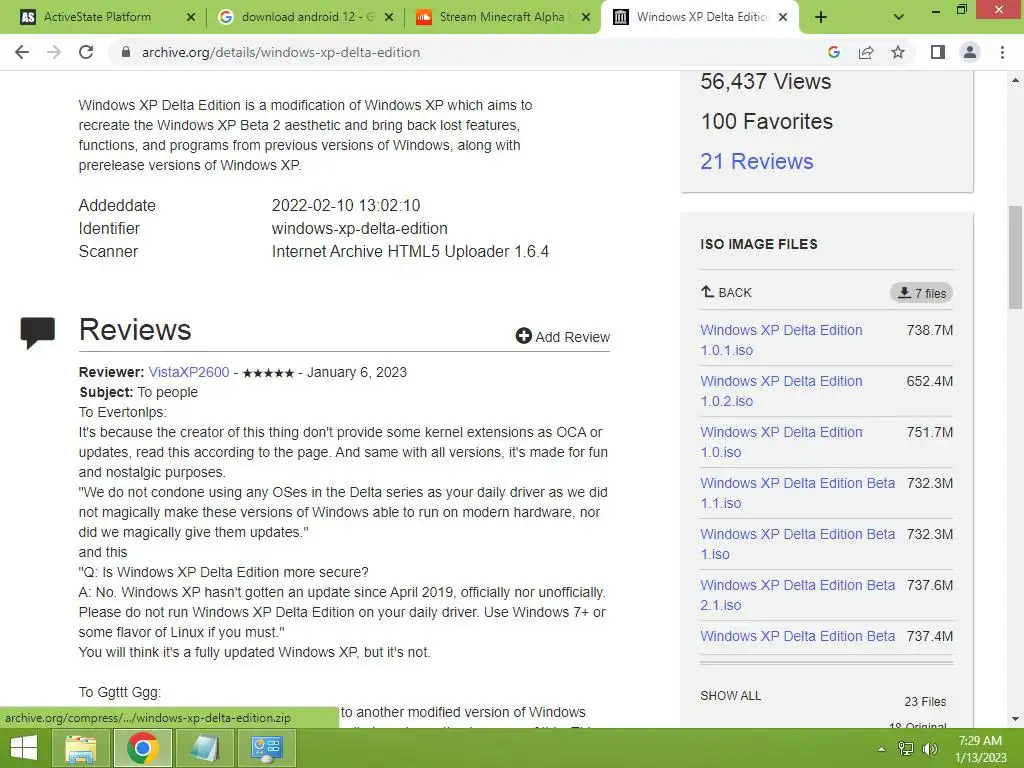This screenshot has height=768, width=1024.
Task: Click the network tray icon
Action: click(906, 749)
